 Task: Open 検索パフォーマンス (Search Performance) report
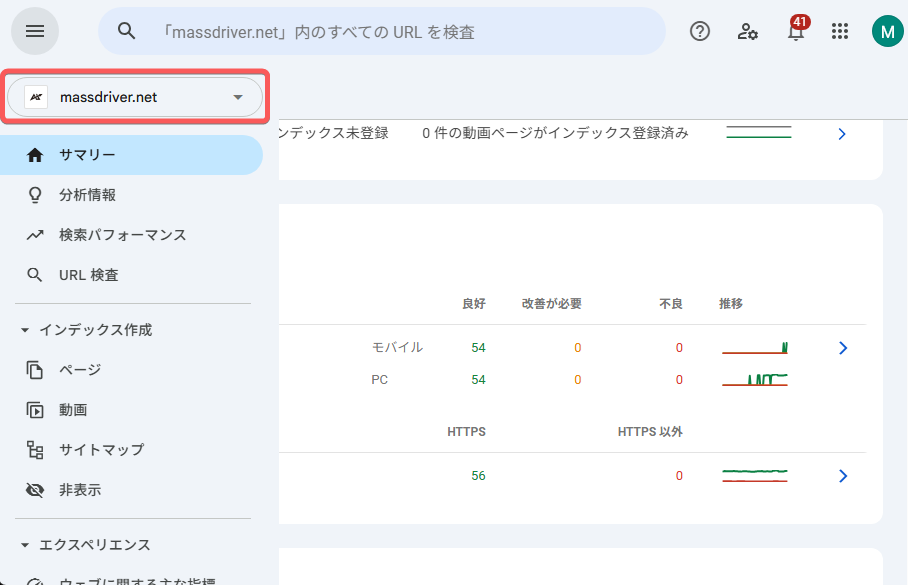(x=123, y=234)
